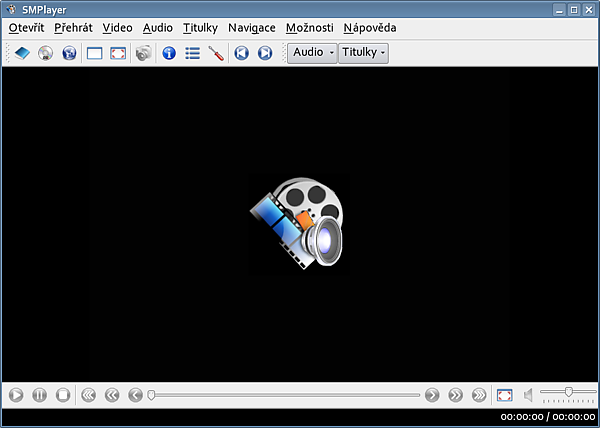This screenshot has height=428, width=600.
Task: Open the Otevřít menu
Action: tap(27, 28)
